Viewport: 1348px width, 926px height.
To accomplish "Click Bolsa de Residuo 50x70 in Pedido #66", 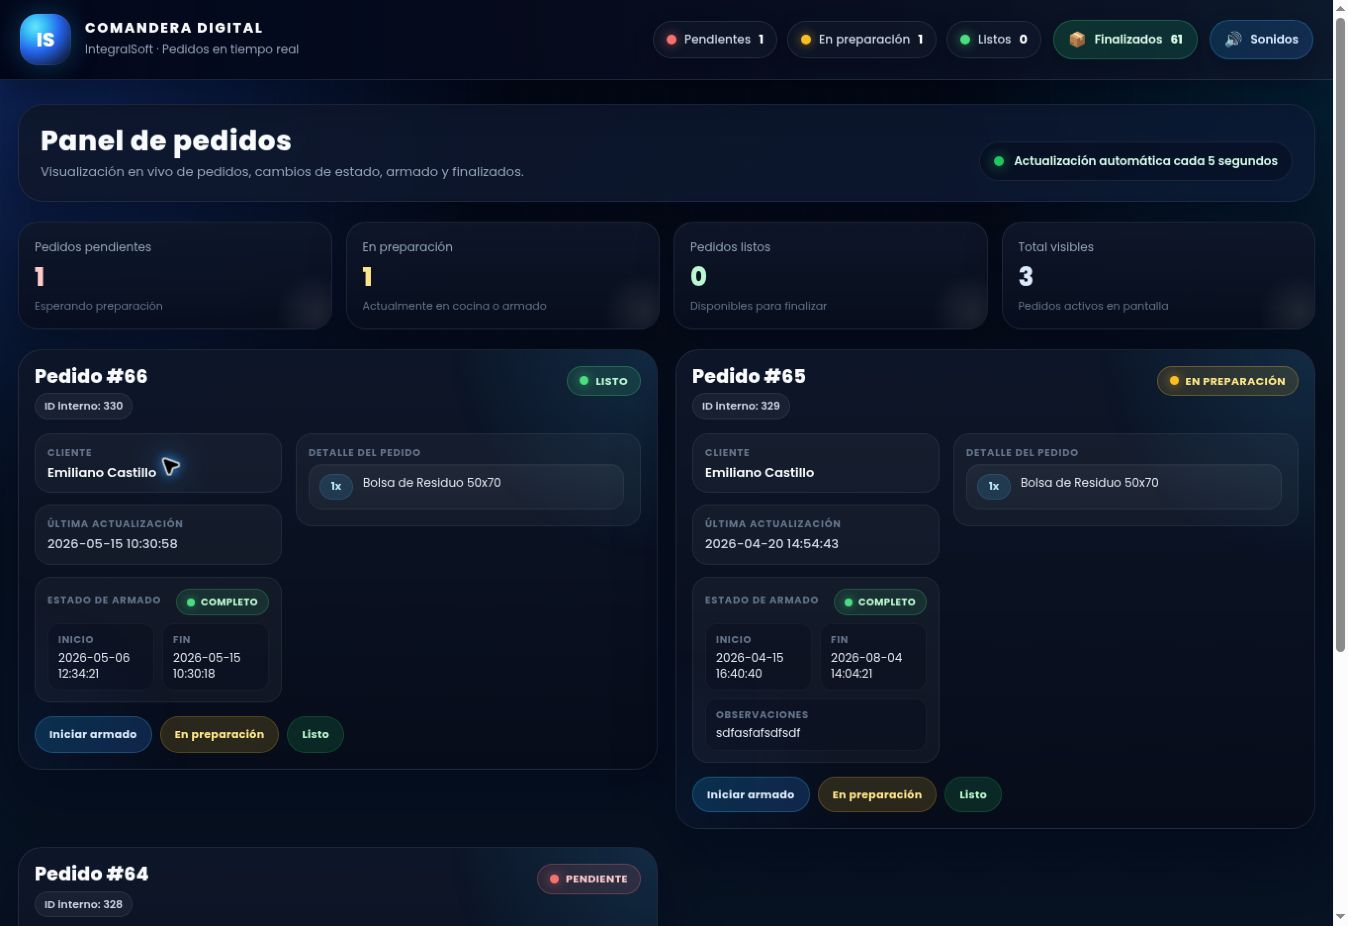I will pos(432,483).
